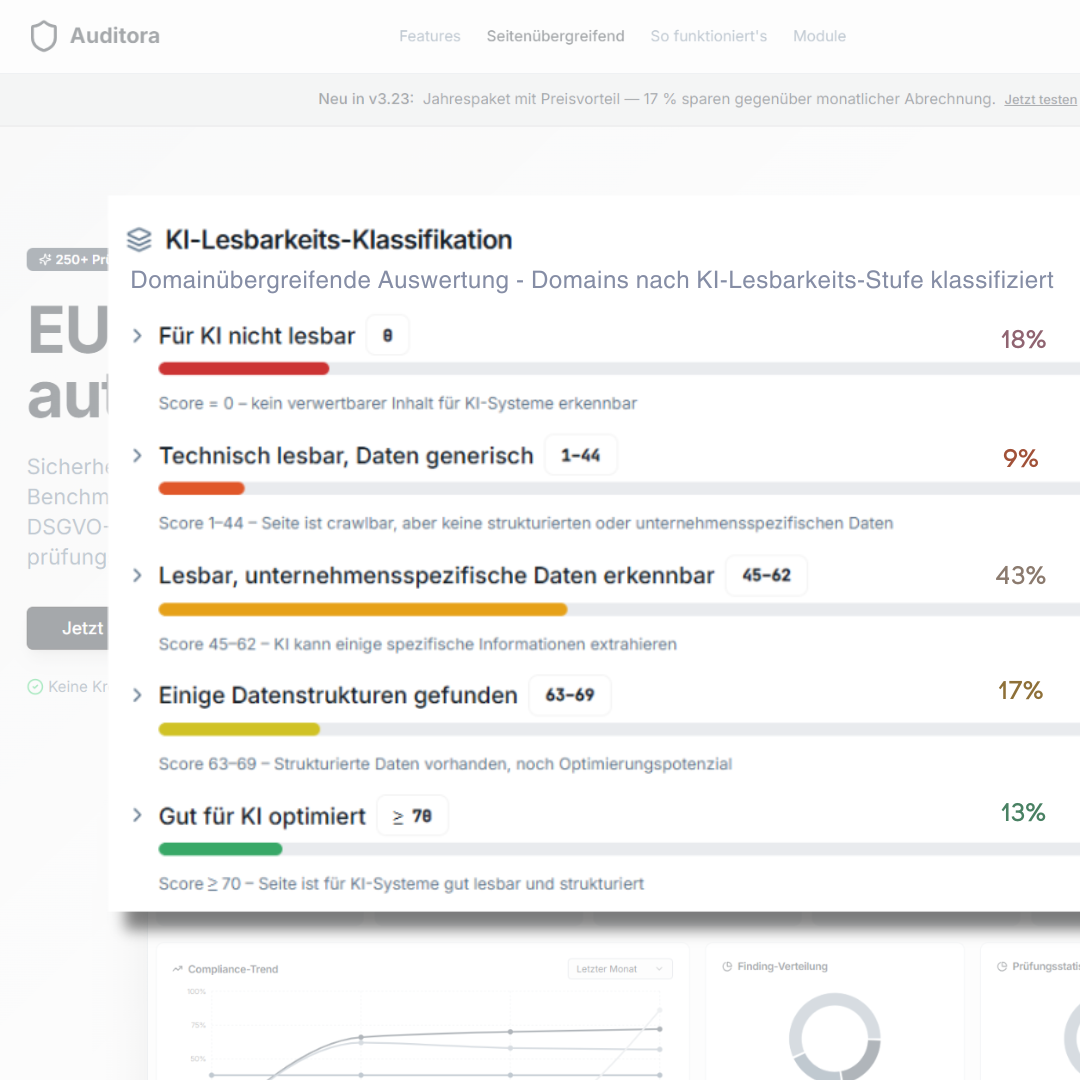1080x1080 pixels.
Task: Click the 'Score 63–69 – Strukturierte Daten vorhanden' text
Action: 445,764
